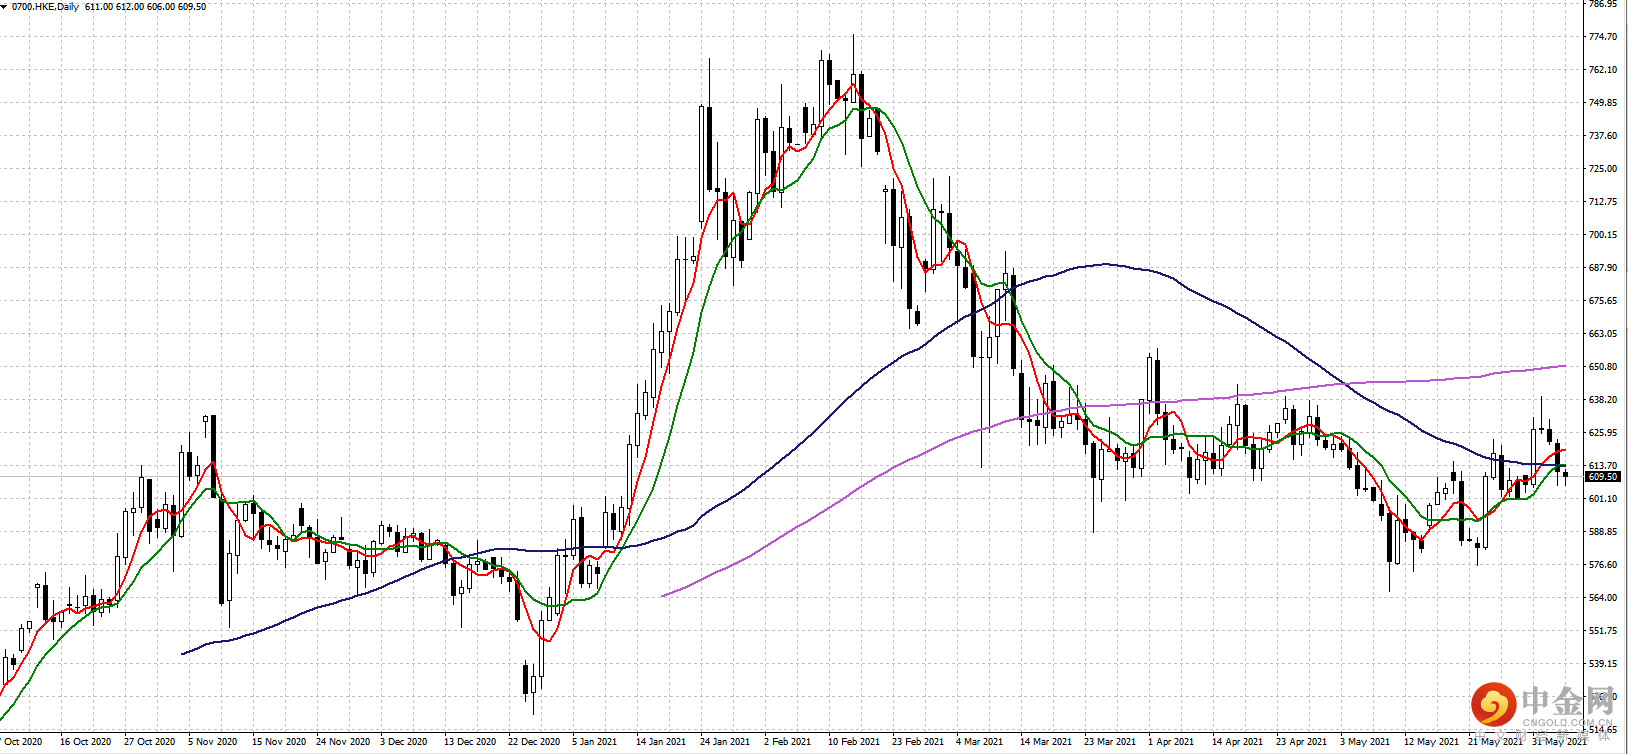Select the 14 Jan 2021 date label
This screenshot has height=754, width=1628.
[661, 742]
